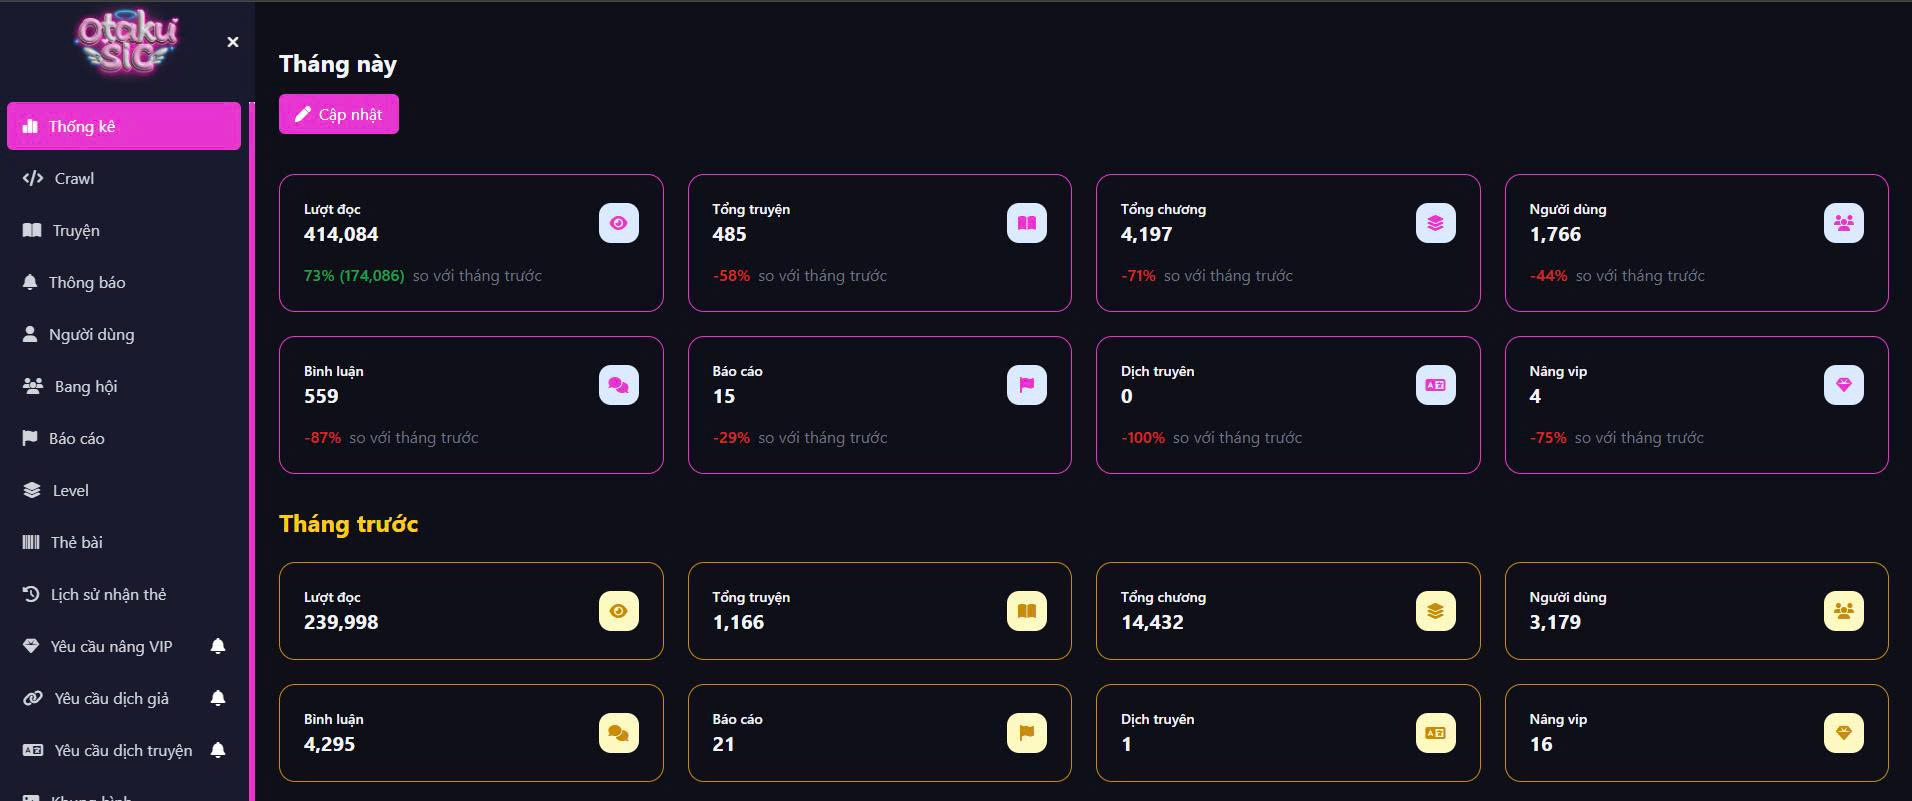
Task: Close the sidebar with the X button
Action: click(x=233, y=42)
